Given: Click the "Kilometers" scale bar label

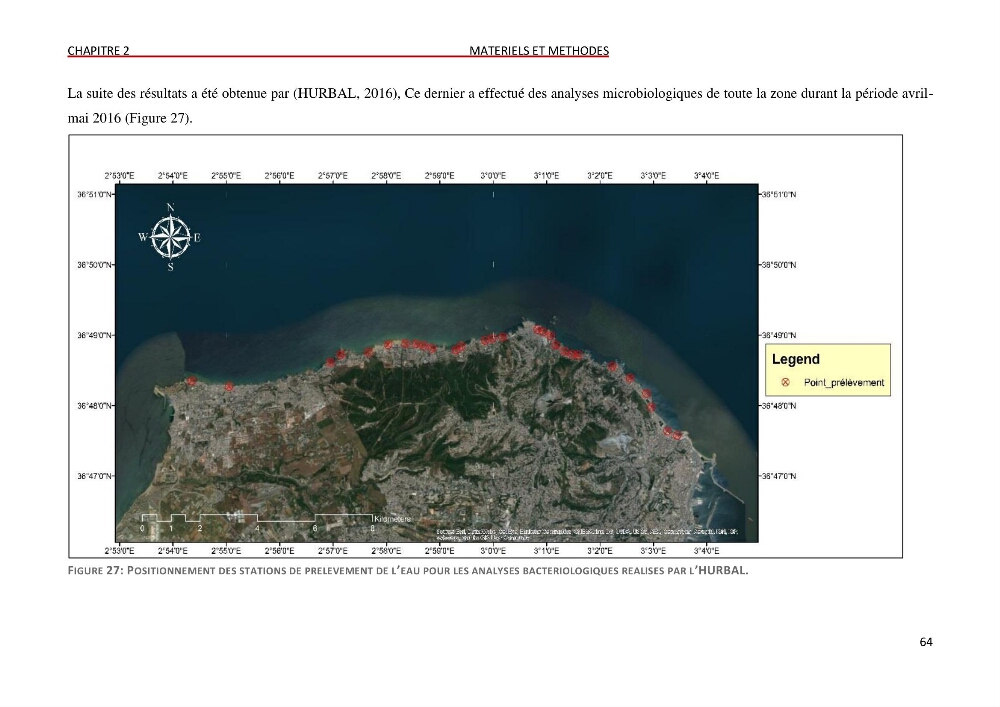Looking at the screenshot, I should [393, 519].
